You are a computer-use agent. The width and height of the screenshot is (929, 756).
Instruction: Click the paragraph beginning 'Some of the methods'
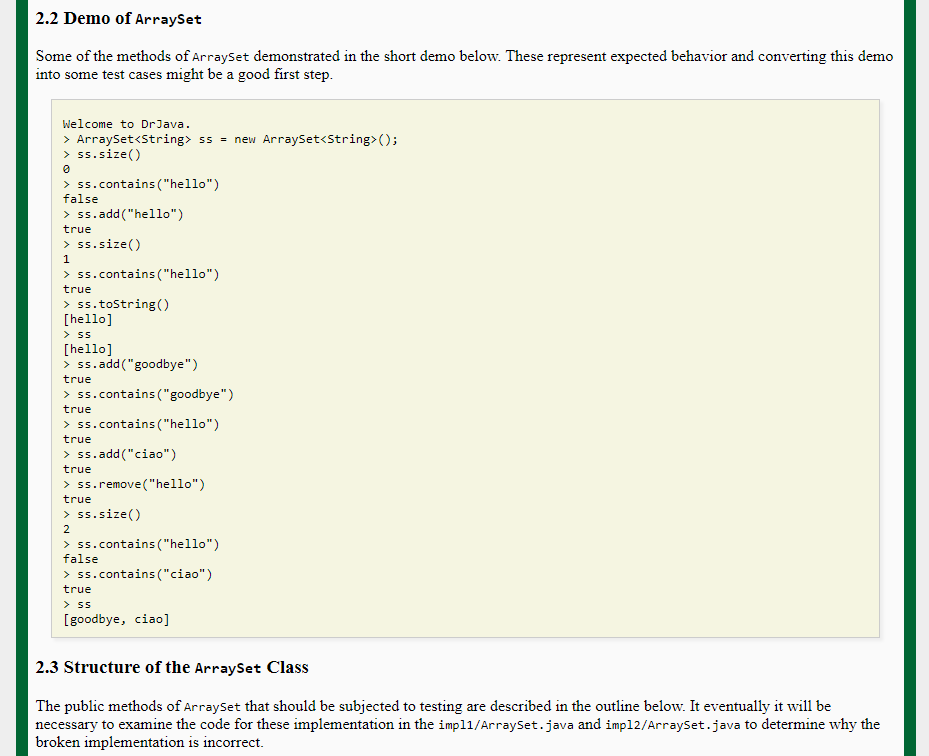pos(464,65)
